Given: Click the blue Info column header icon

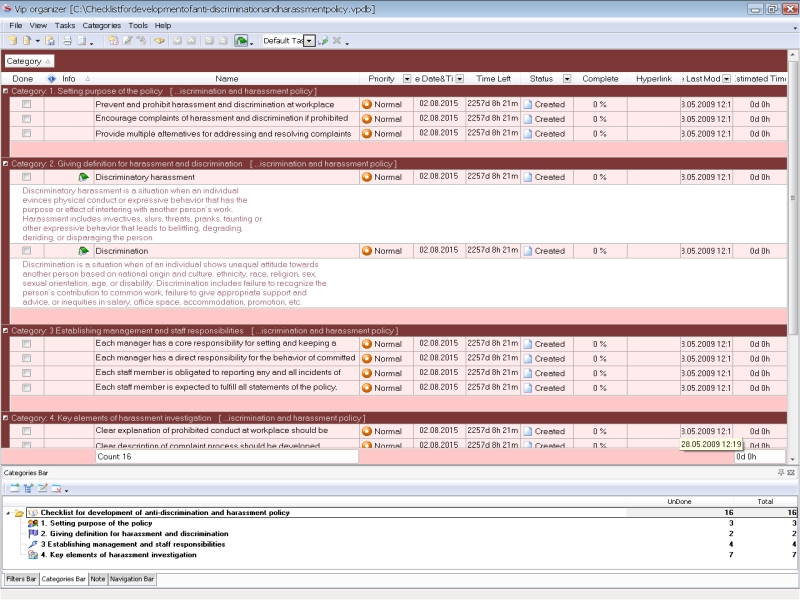Looking at the screenshot, I should [52, 79].
